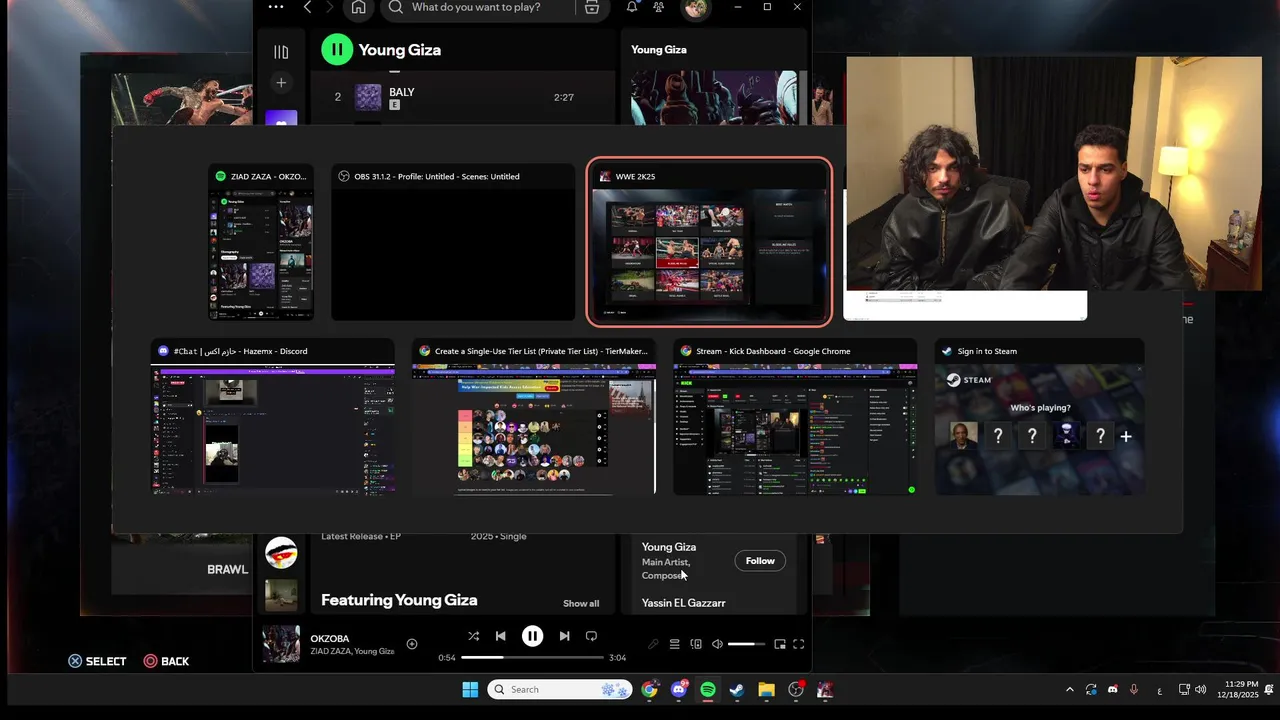This screenshot has height=720, width=1280.
Task: Enter Spotify full screen mode
Action: pyautogui.click(x=799, y=644)
